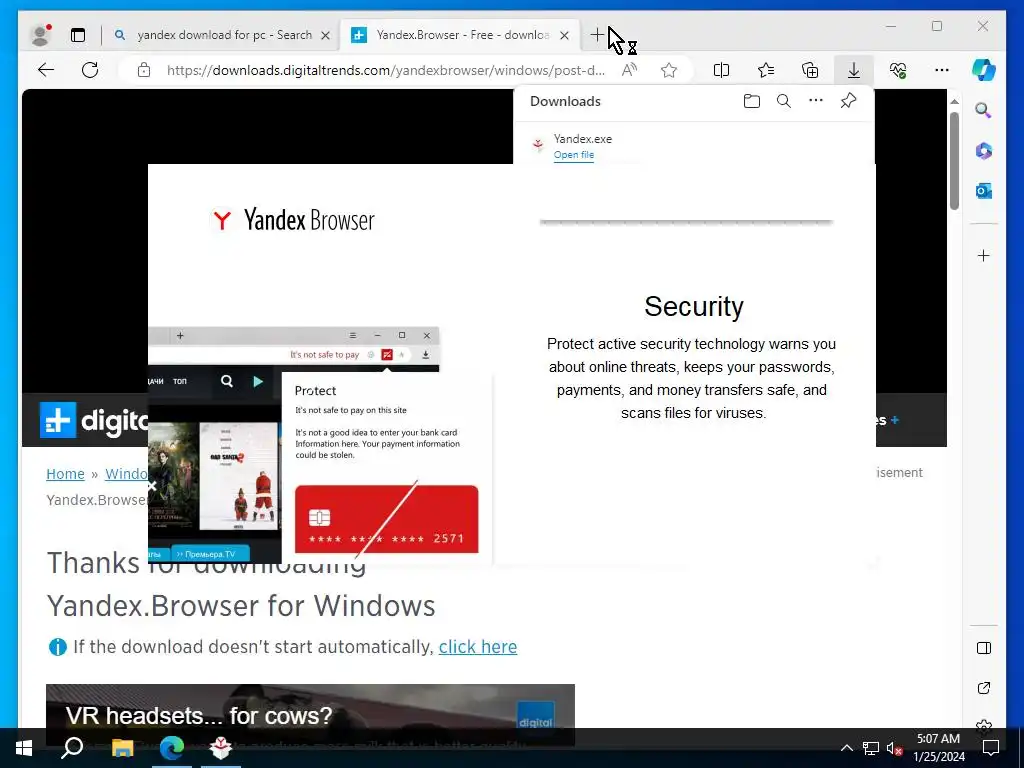Toggle the Downloads toolbar button
This screenshot has height=768, width=1024.
[x=854, y=70]
